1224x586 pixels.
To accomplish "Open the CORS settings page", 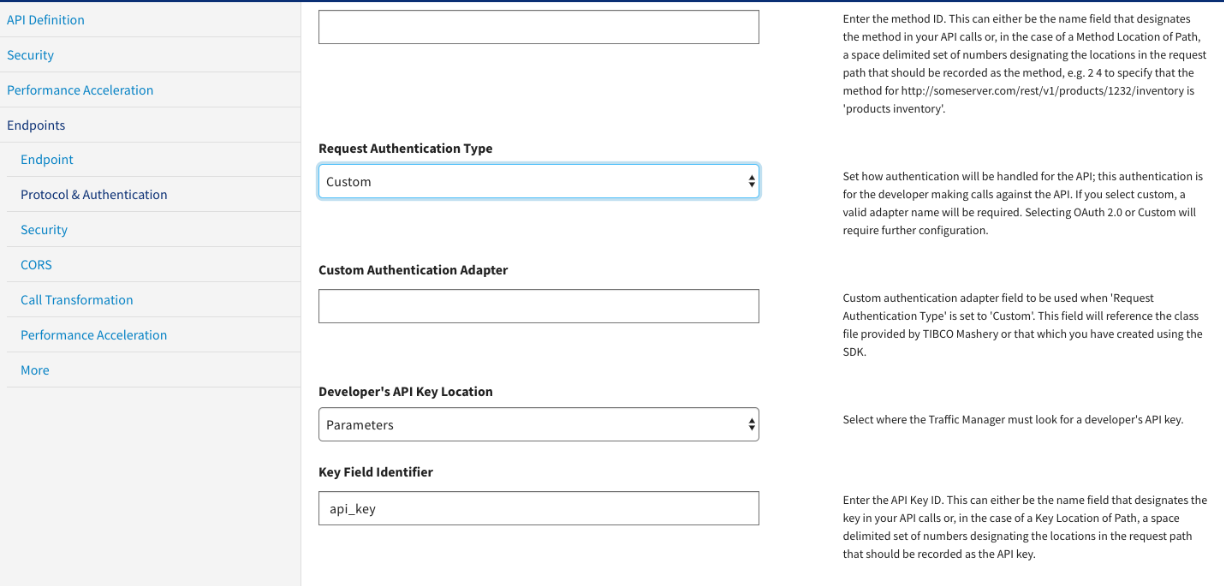I will tap(36, 265).
